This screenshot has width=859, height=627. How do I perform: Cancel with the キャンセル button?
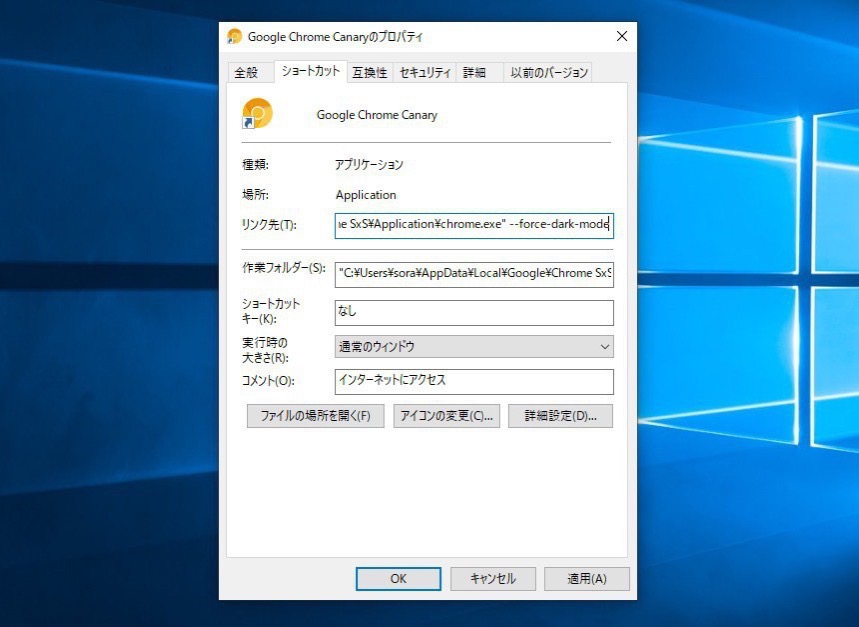click(x=493, y=578)
